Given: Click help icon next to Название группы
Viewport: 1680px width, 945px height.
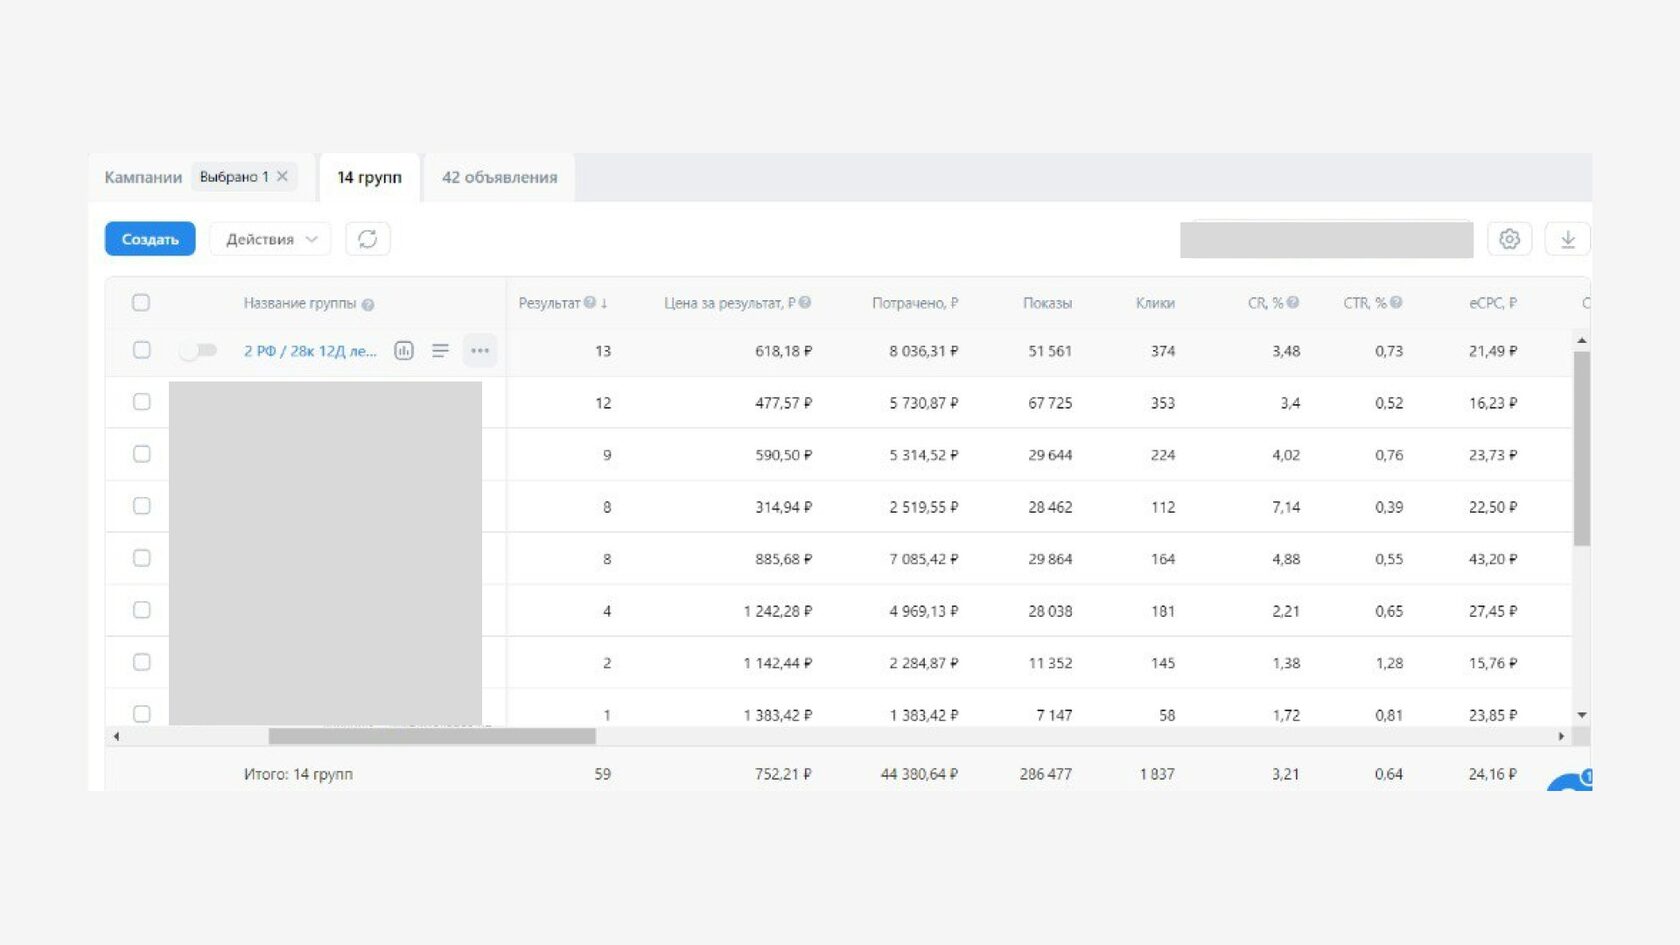Looking at the screenshot, I should (x=368, y=305).
